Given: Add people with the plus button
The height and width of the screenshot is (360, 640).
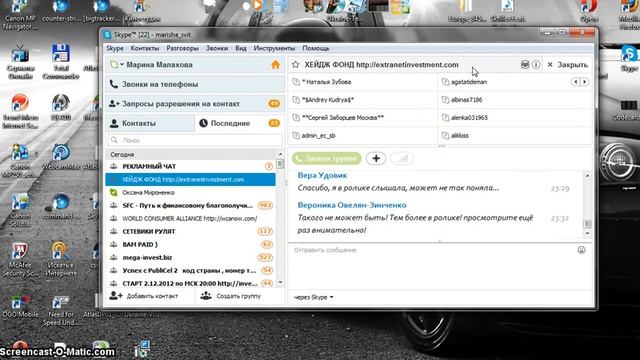Looking at the screenshot, I should 376,158.
